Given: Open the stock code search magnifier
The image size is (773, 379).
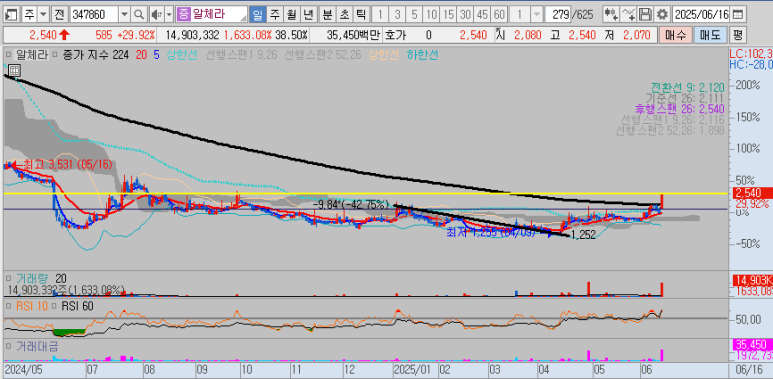Looking at the screenshot, I should (x=140, y=14).
